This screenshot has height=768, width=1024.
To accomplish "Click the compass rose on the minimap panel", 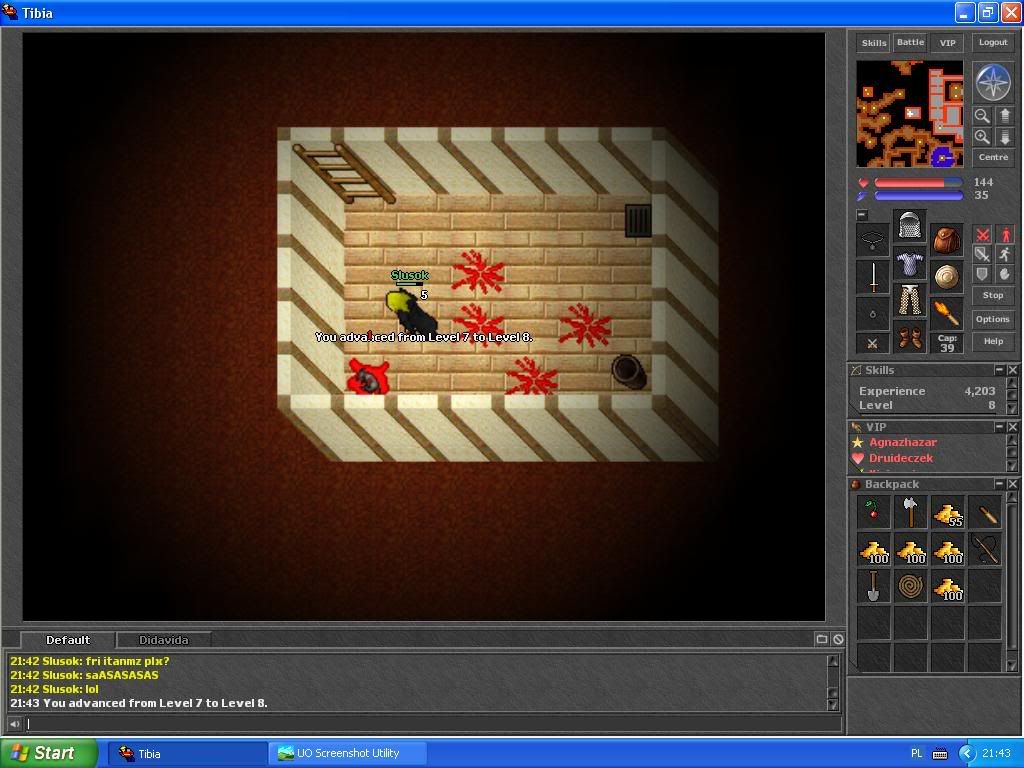I will 993,83.
